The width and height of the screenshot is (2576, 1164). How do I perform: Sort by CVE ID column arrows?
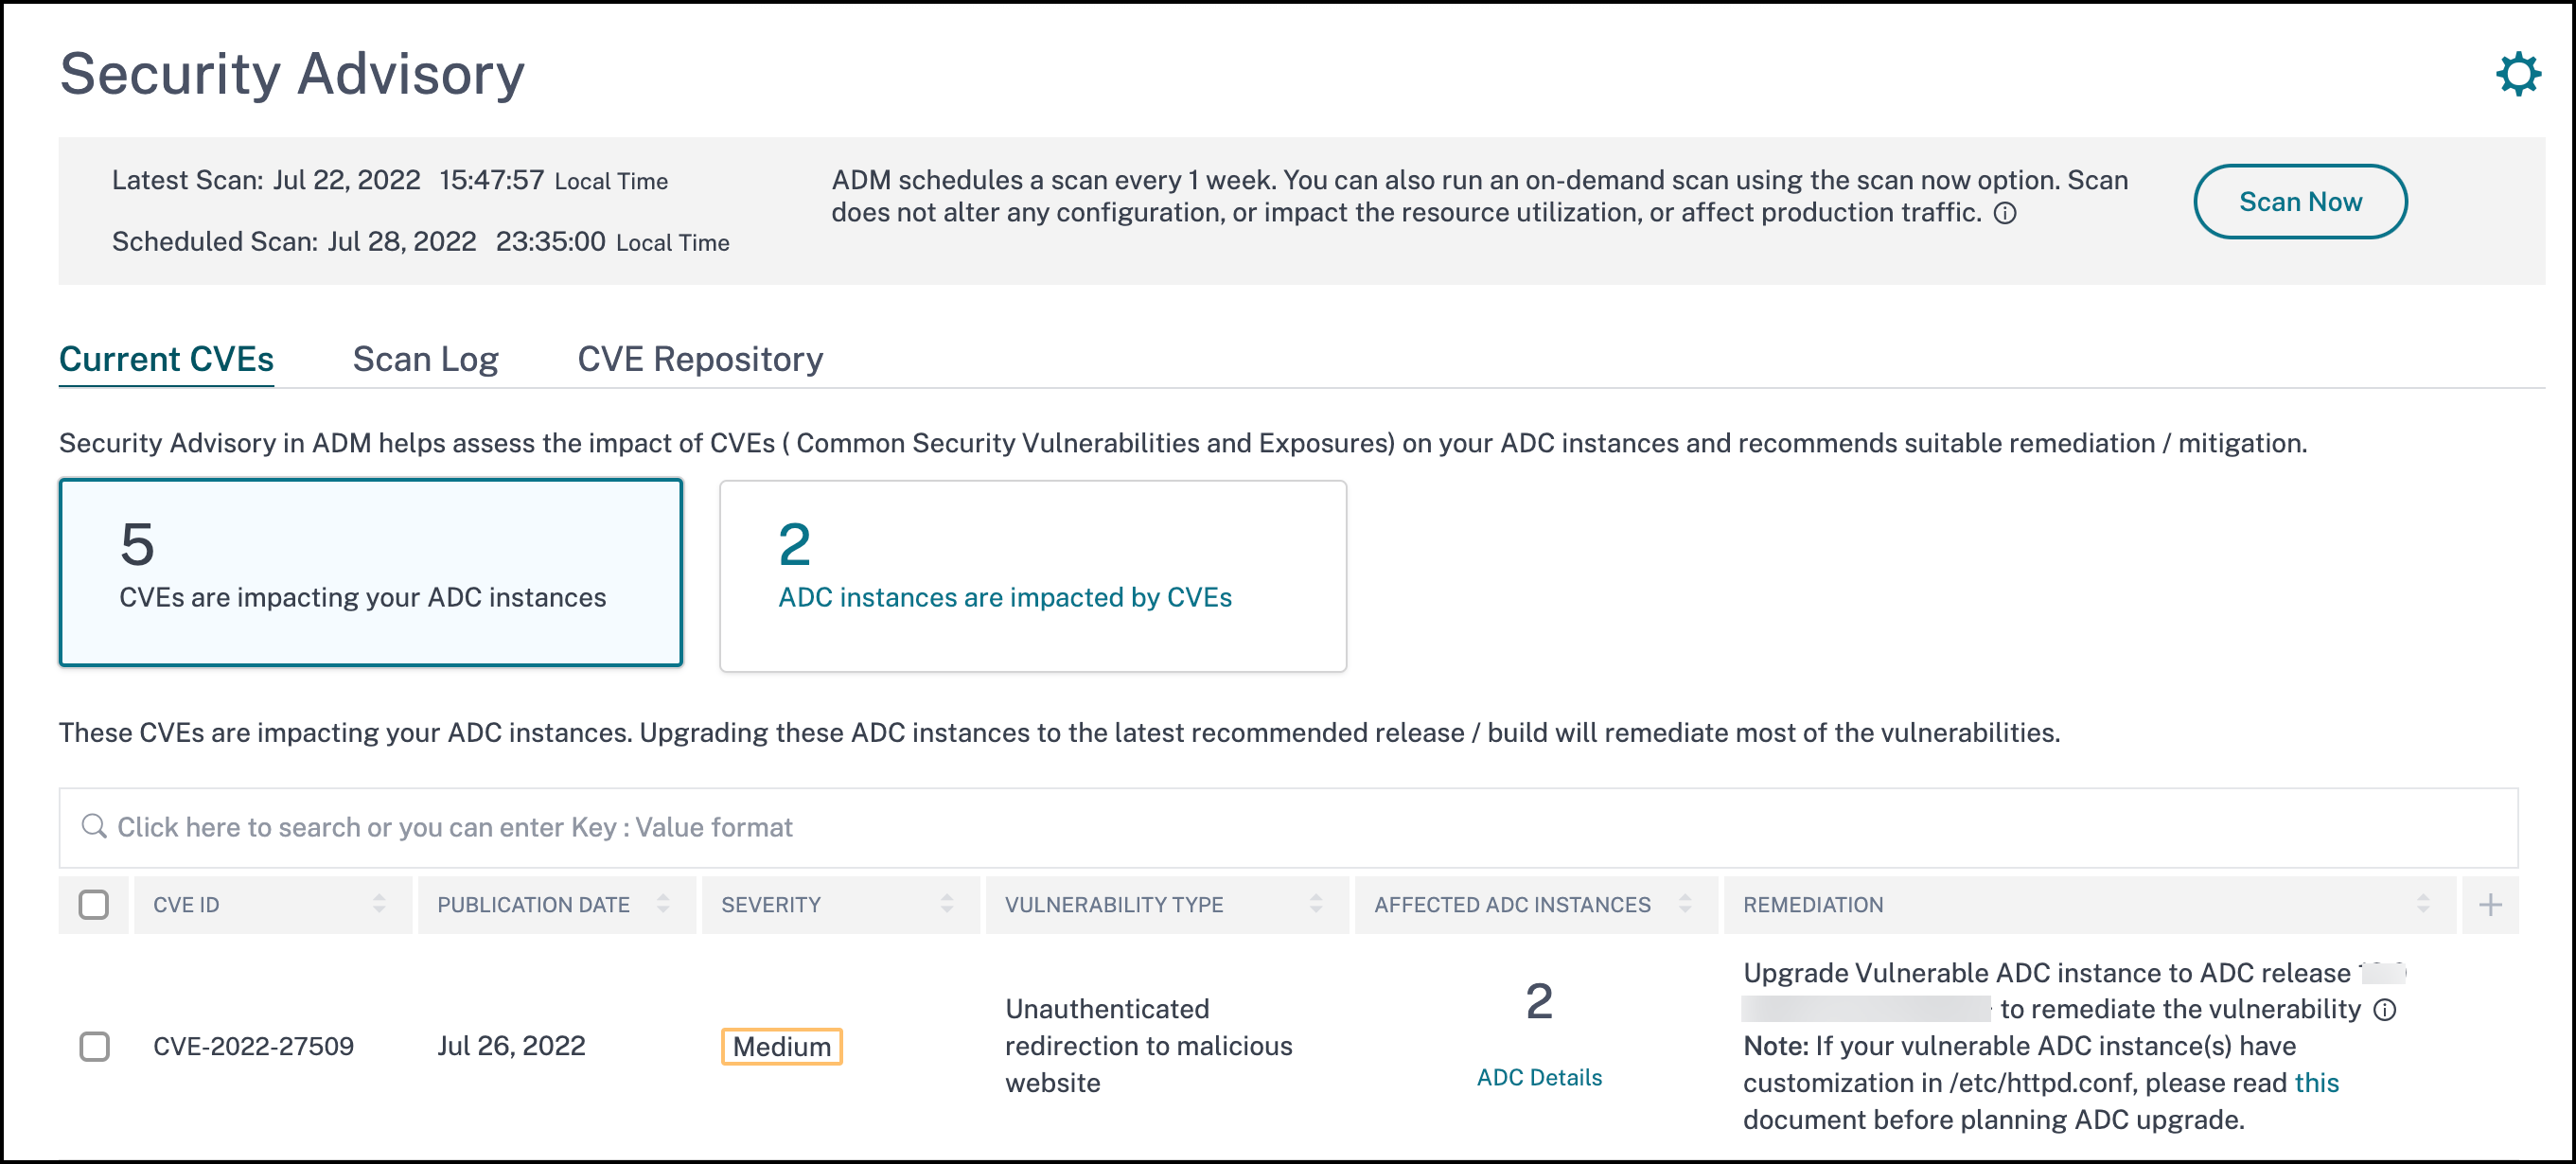379,904
